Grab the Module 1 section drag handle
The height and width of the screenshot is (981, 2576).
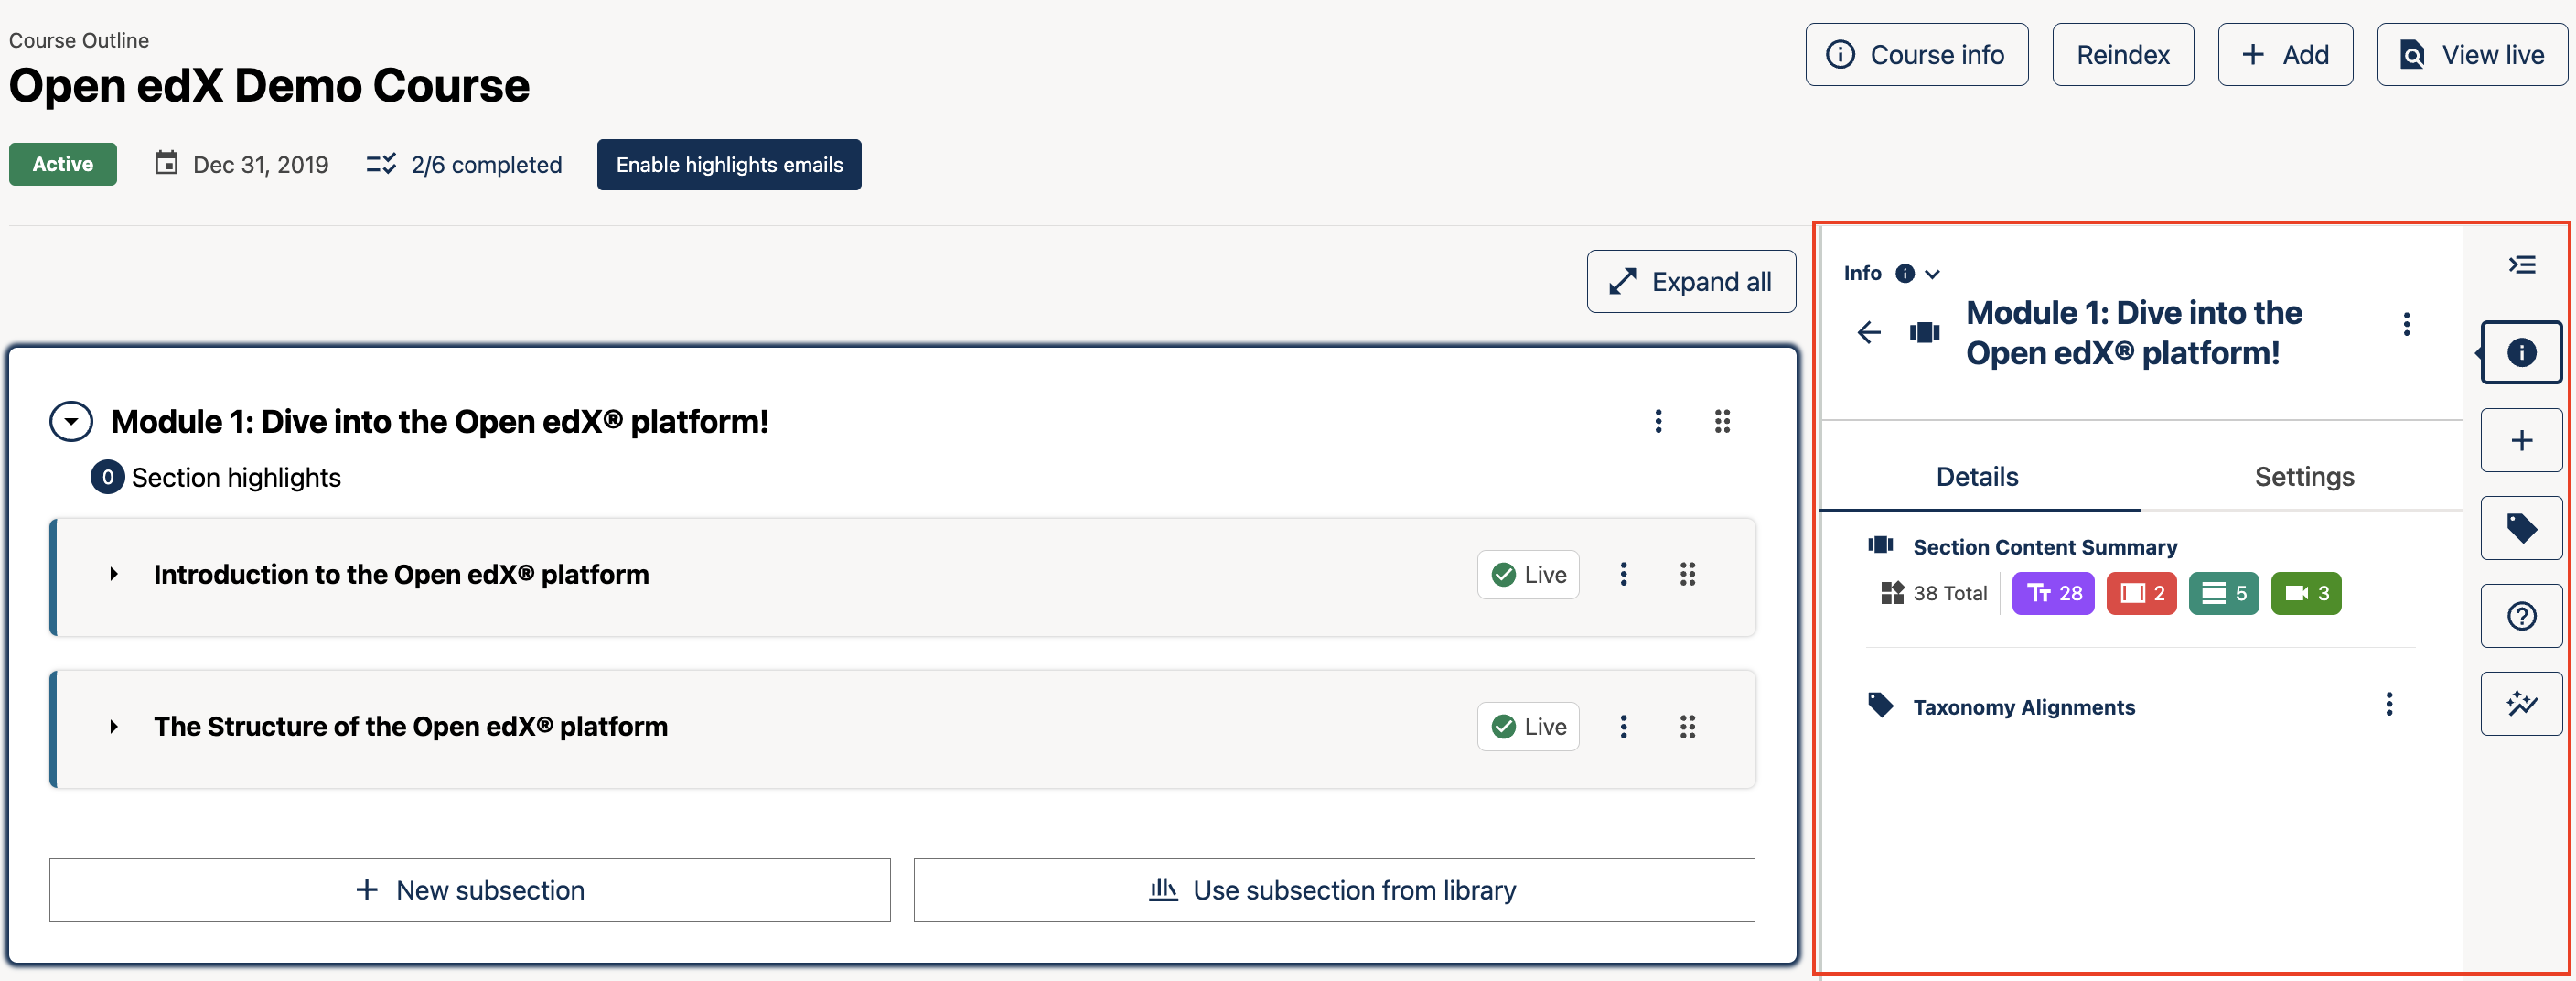(x=1722, y=422)
